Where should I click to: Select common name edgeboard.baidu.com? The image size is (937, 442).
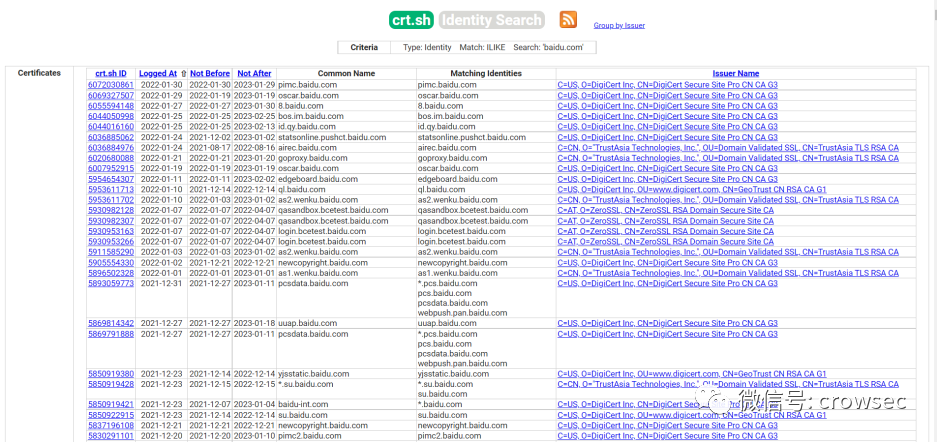318,179
